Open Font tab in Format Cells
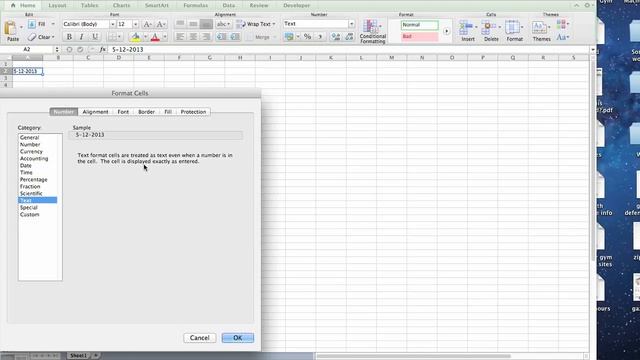The height and width of the screenshot is (360, 640). click(x=123, y=112)
